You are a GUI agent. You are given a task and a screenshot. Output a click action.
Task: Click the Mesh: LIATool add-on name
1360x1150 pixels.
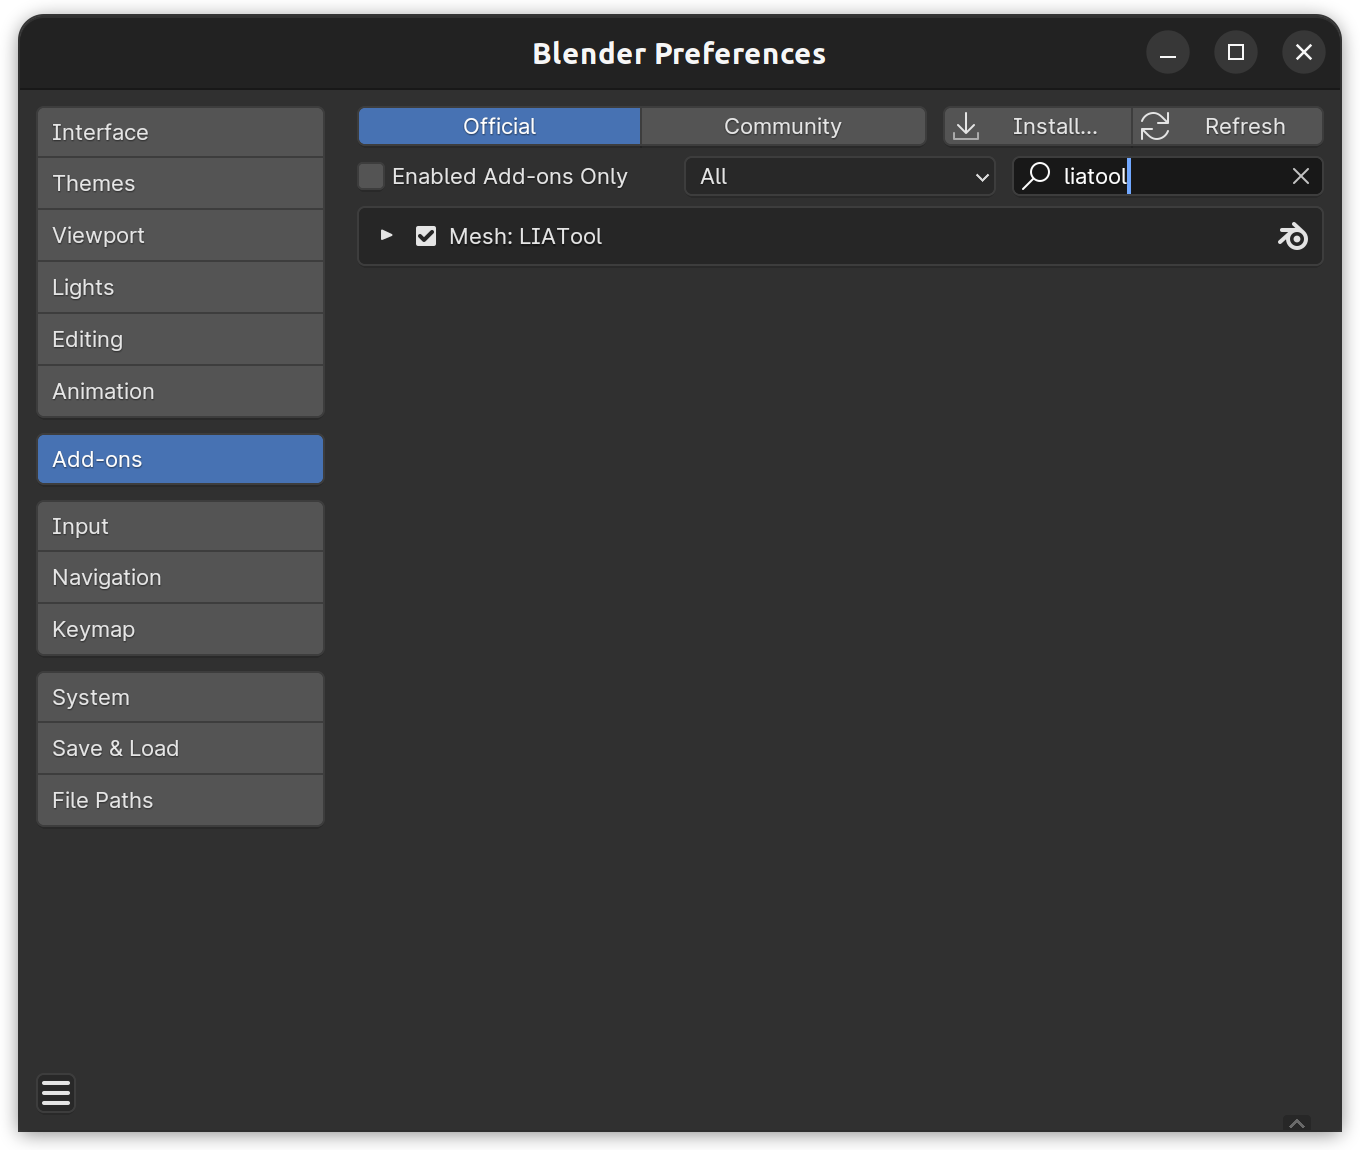[x=526, y=236]
